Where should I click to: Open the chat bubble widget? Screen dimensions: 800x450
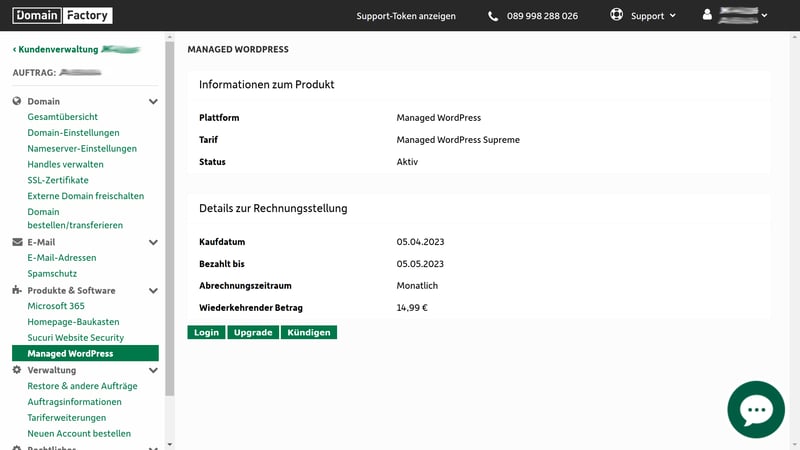coord(755,409)
